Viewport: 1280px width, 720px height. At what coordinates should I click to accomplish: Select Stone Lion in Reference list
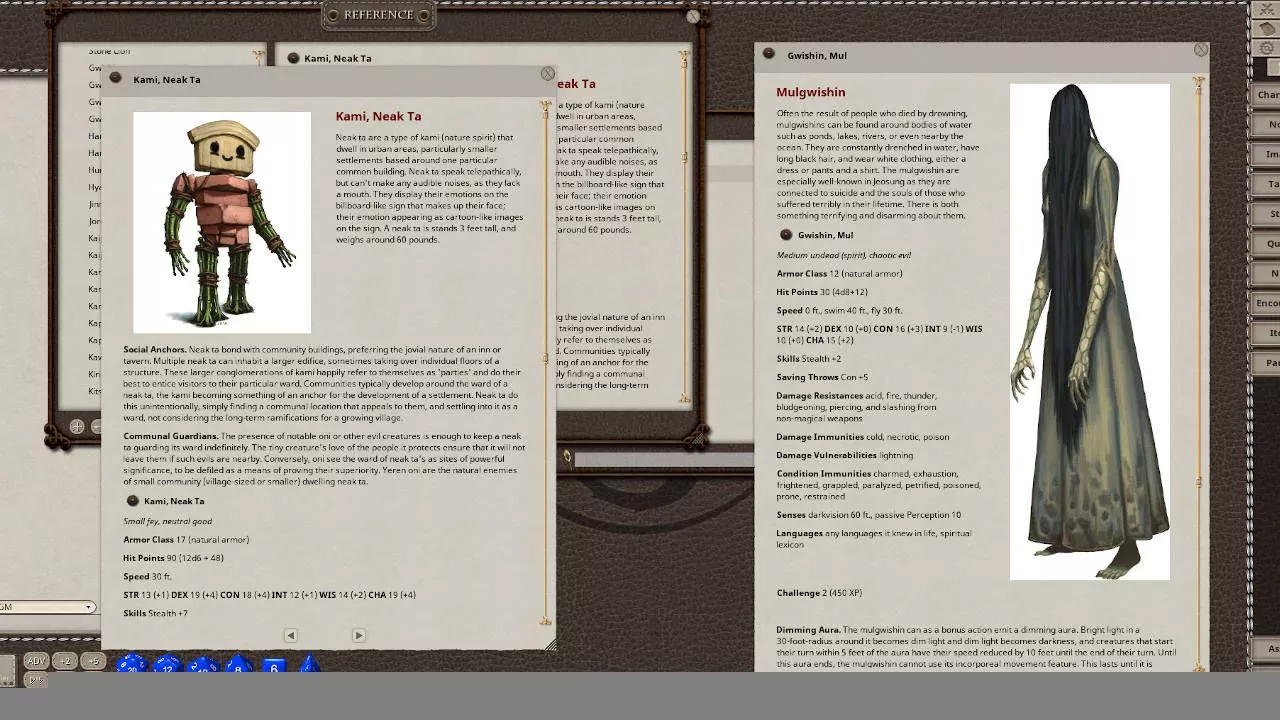tap(109, 51)
